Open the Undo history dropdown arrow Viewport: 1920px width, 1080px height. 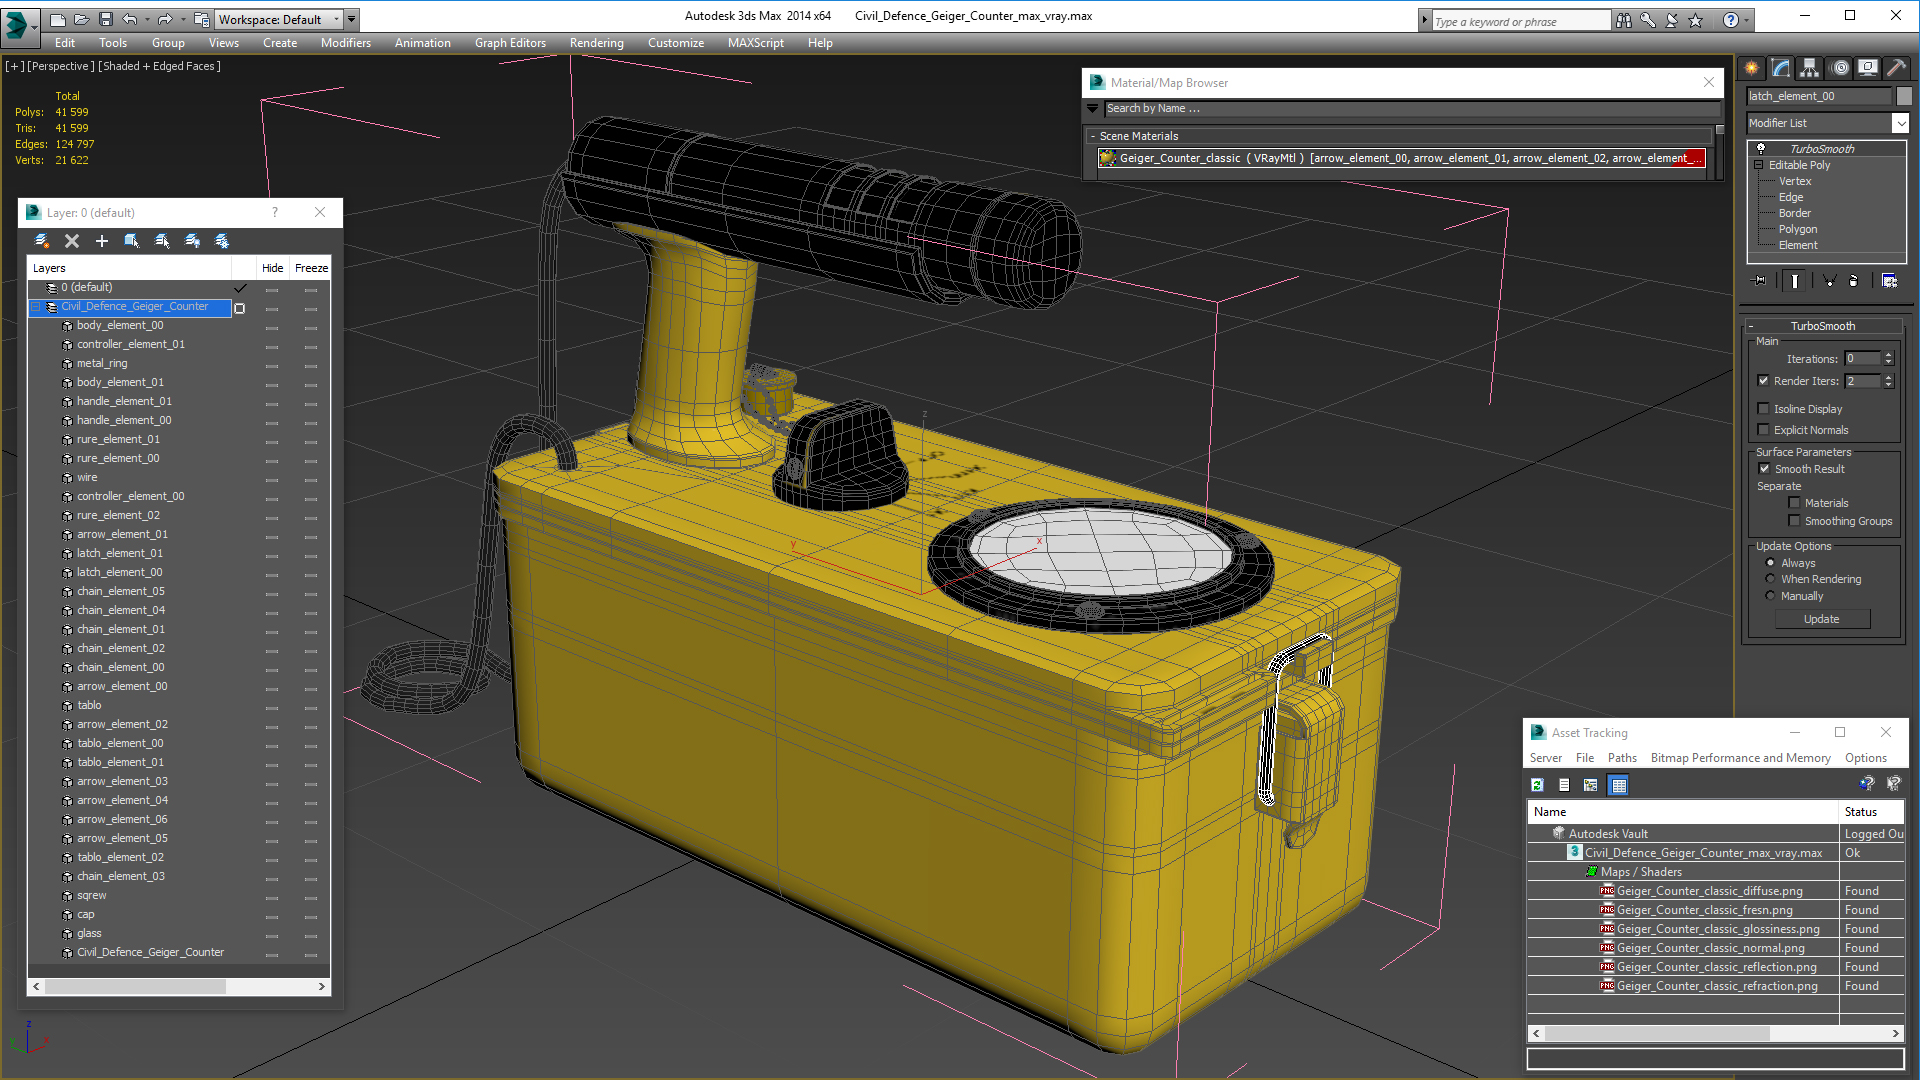coord(146,19)
